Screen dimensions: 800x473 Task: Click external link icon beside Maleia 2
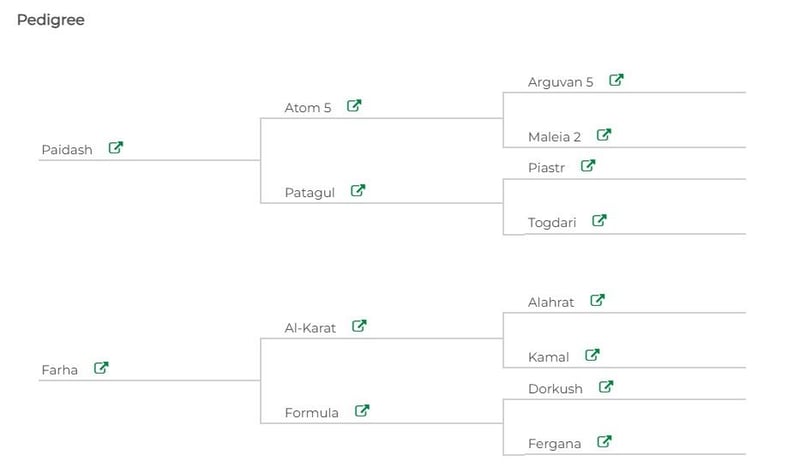coord(604,135)
